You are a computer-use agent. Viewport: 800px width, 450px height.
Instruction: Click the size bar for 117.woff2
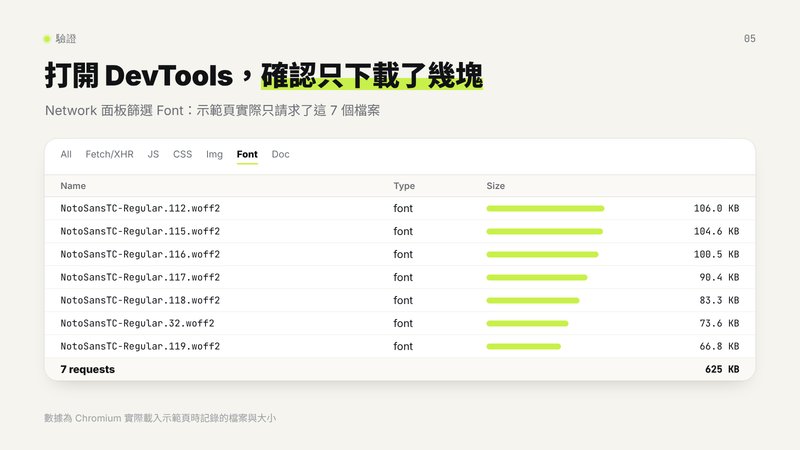pos(537,277)
